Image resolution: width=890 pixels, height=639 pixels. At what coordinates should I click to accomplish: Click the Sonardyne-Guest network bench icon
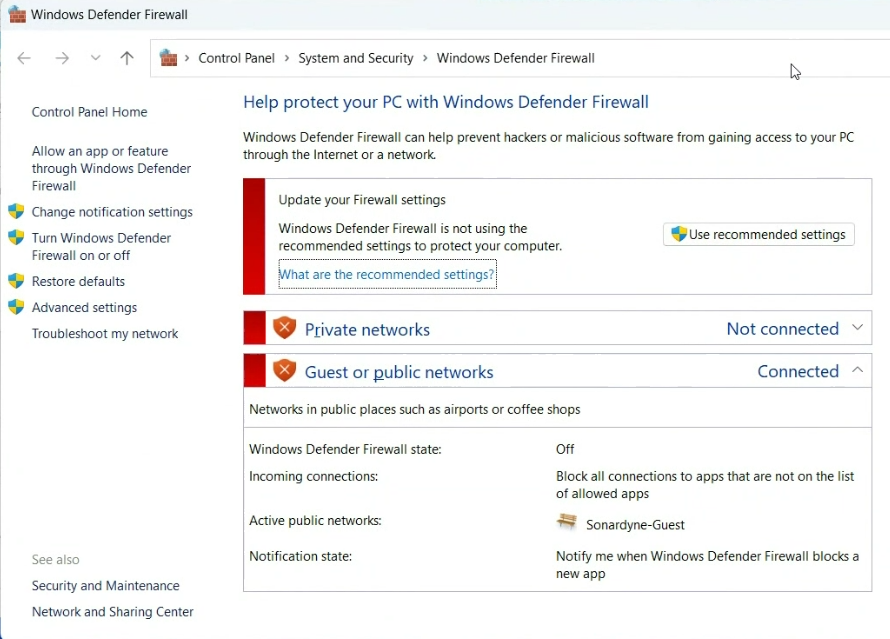tap(566, 522)
